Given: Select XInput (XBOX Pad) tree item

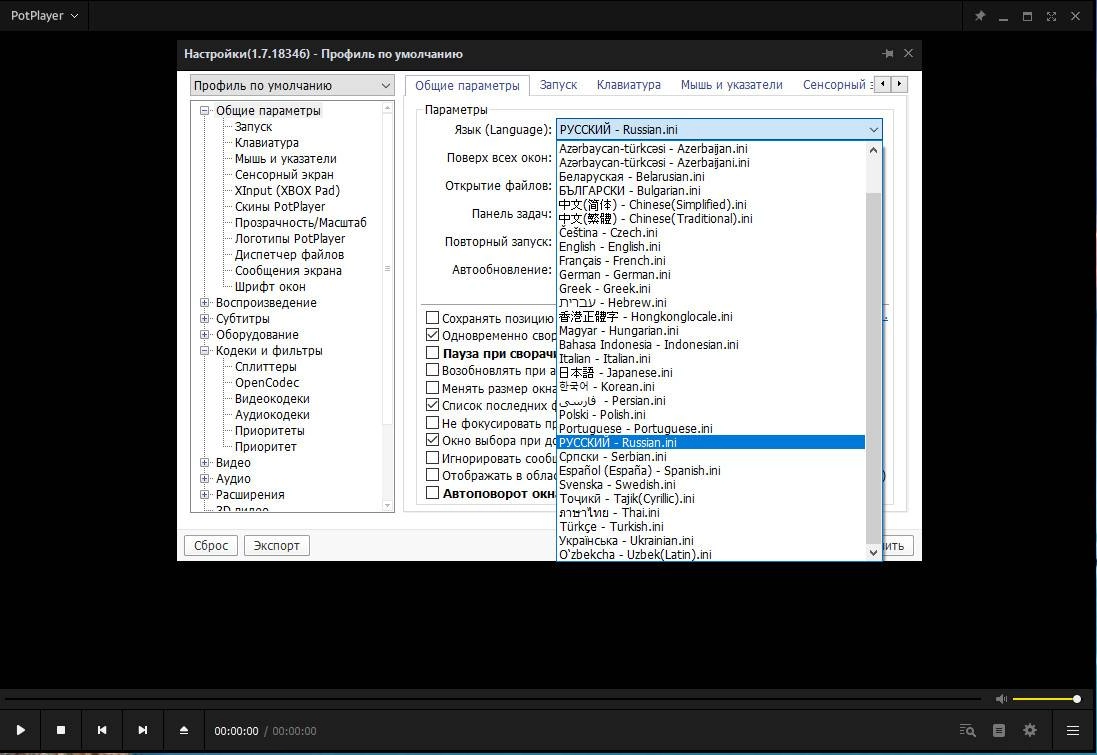Looking at the screenshot, I should 287,190.
